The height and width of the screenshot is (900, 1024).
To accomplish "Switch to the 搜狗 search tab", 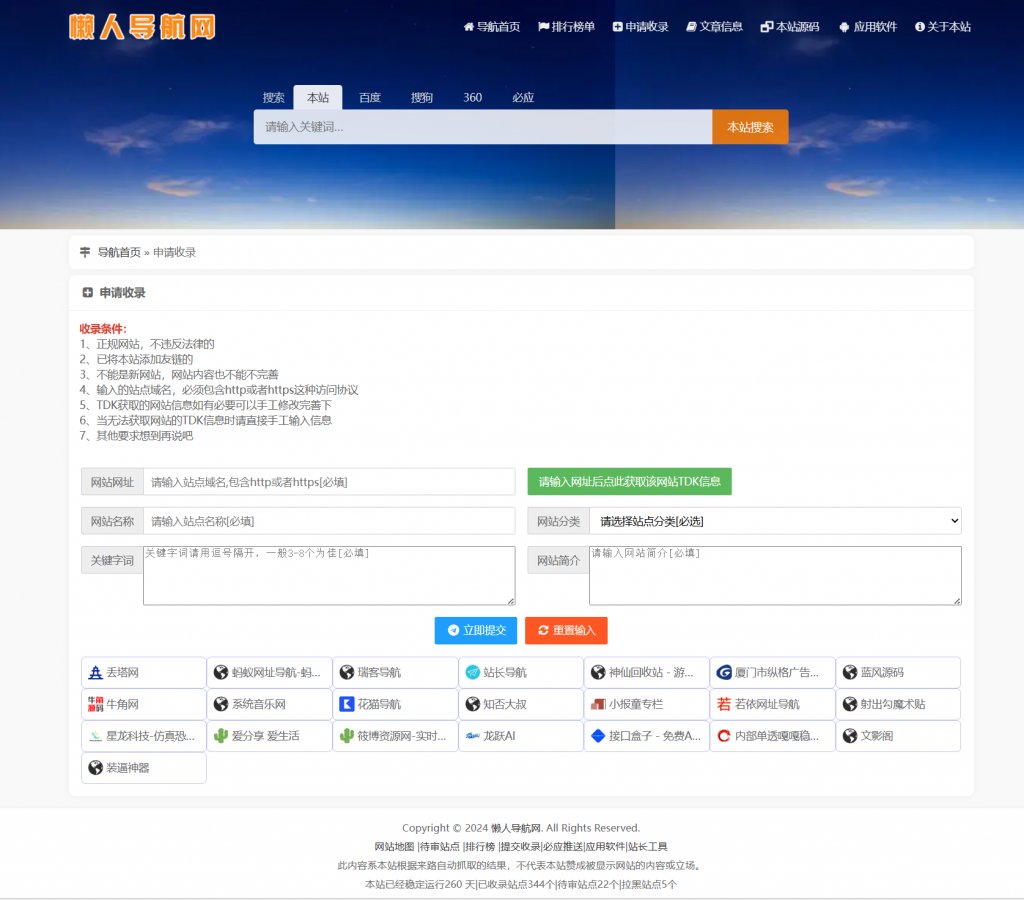I will (x=421, y=97).
